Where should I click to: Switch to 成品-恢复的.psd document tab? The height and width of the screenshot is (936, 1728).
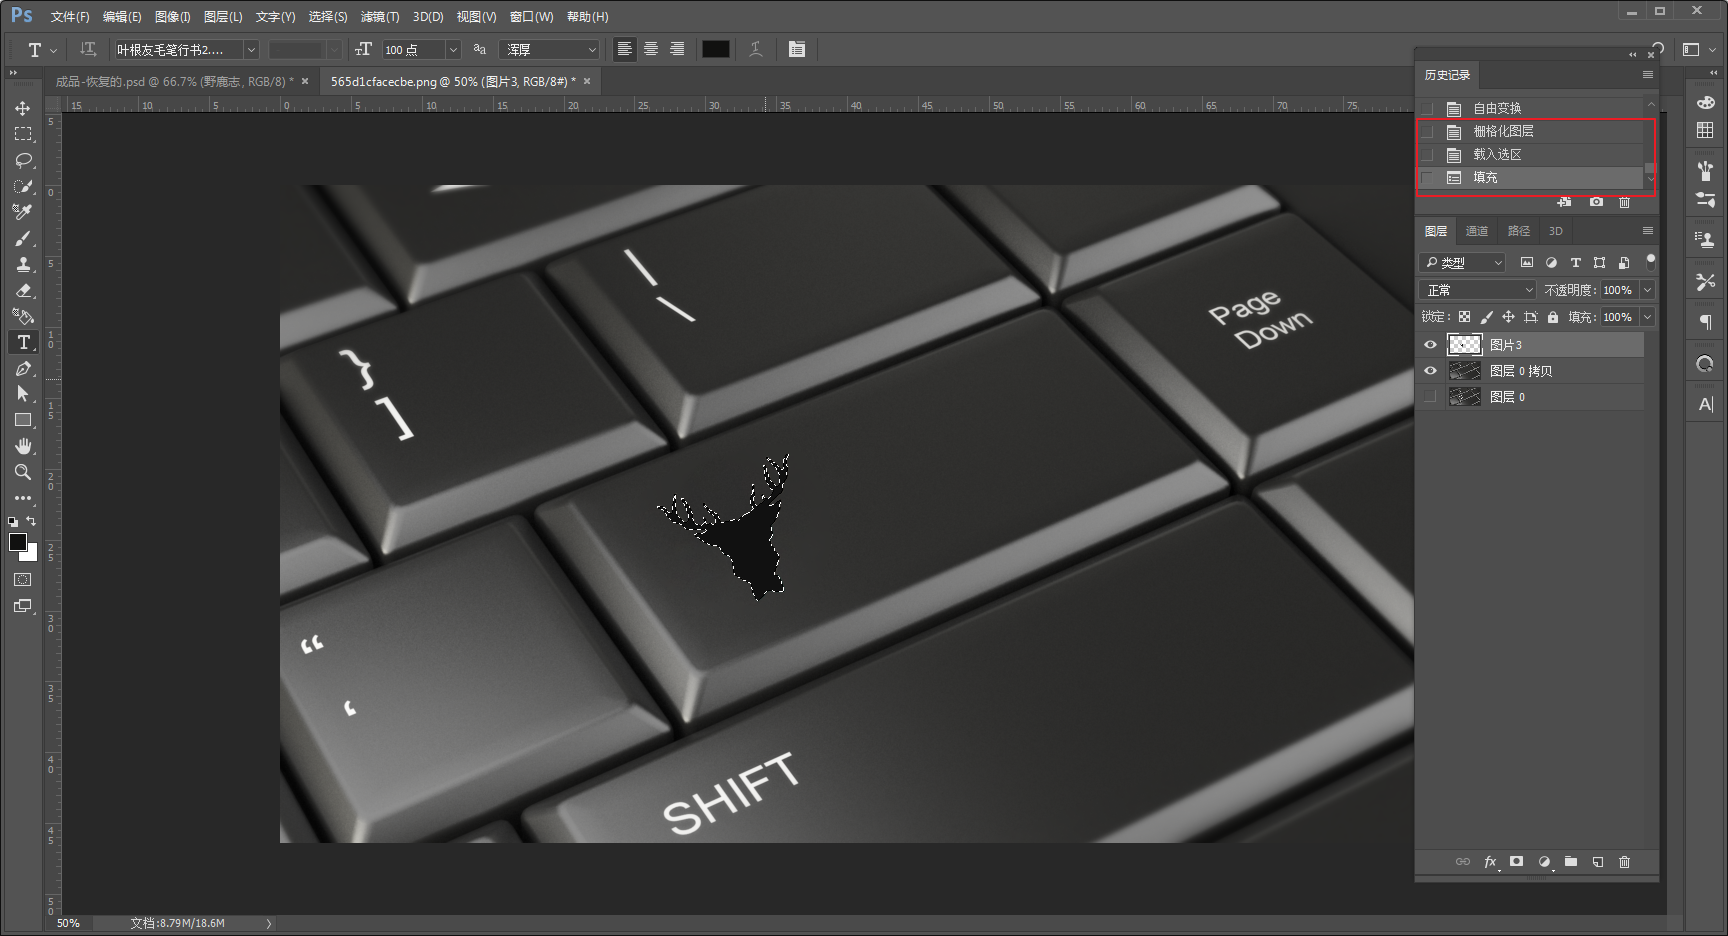click(174, 82)
